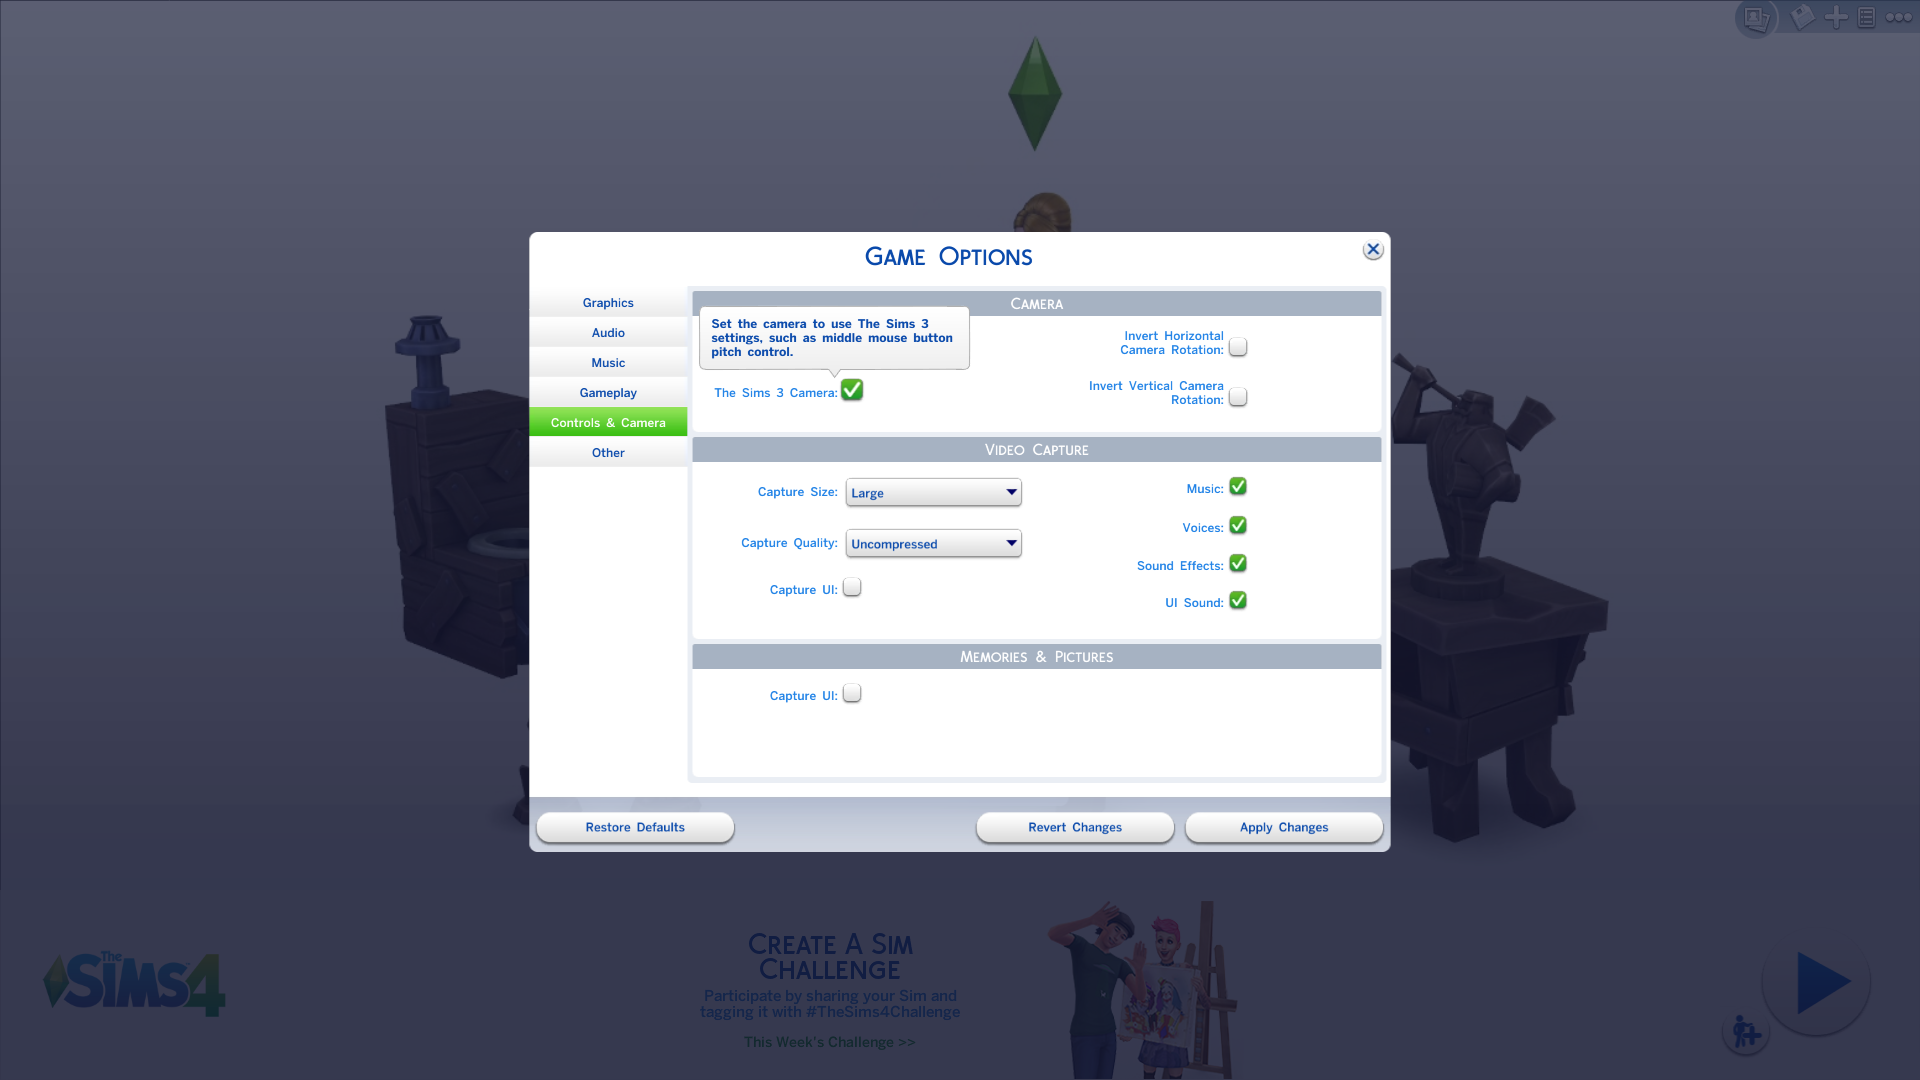
Task: Click the Restore Defaults button
Action: pyautogui.click(x=634, y=827)
